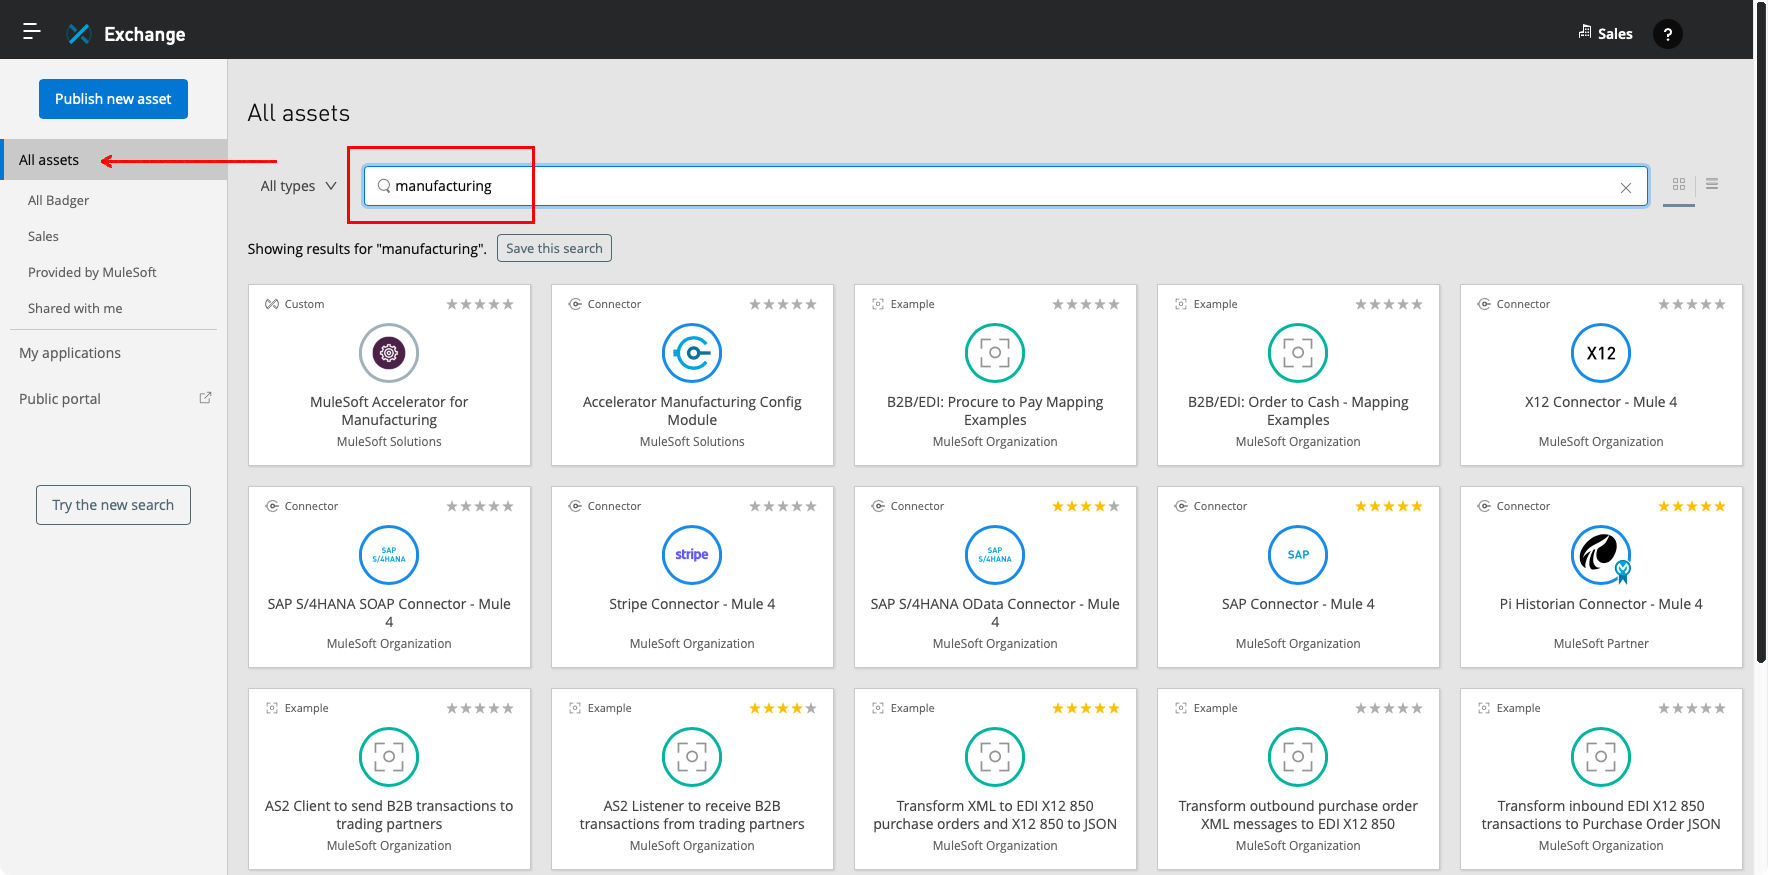The height and width of the screenshot is (875, 1768).
Task: Click Save this search button
Action: click(554, 248)
